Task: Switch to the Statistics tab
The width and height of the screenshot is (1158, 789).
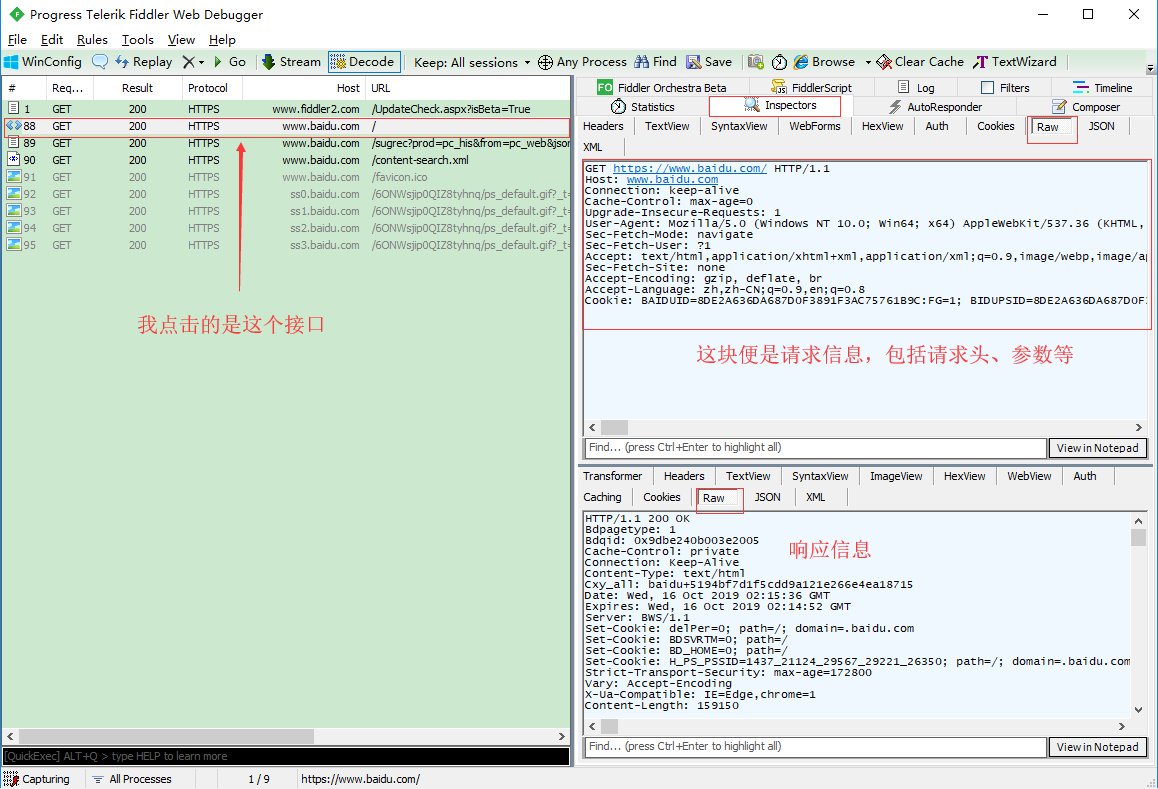Action: tap(643, 107)
